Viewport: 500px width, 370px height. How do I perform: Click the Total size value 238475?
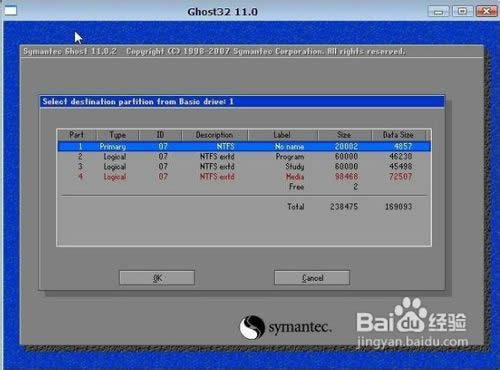point(344,207)
